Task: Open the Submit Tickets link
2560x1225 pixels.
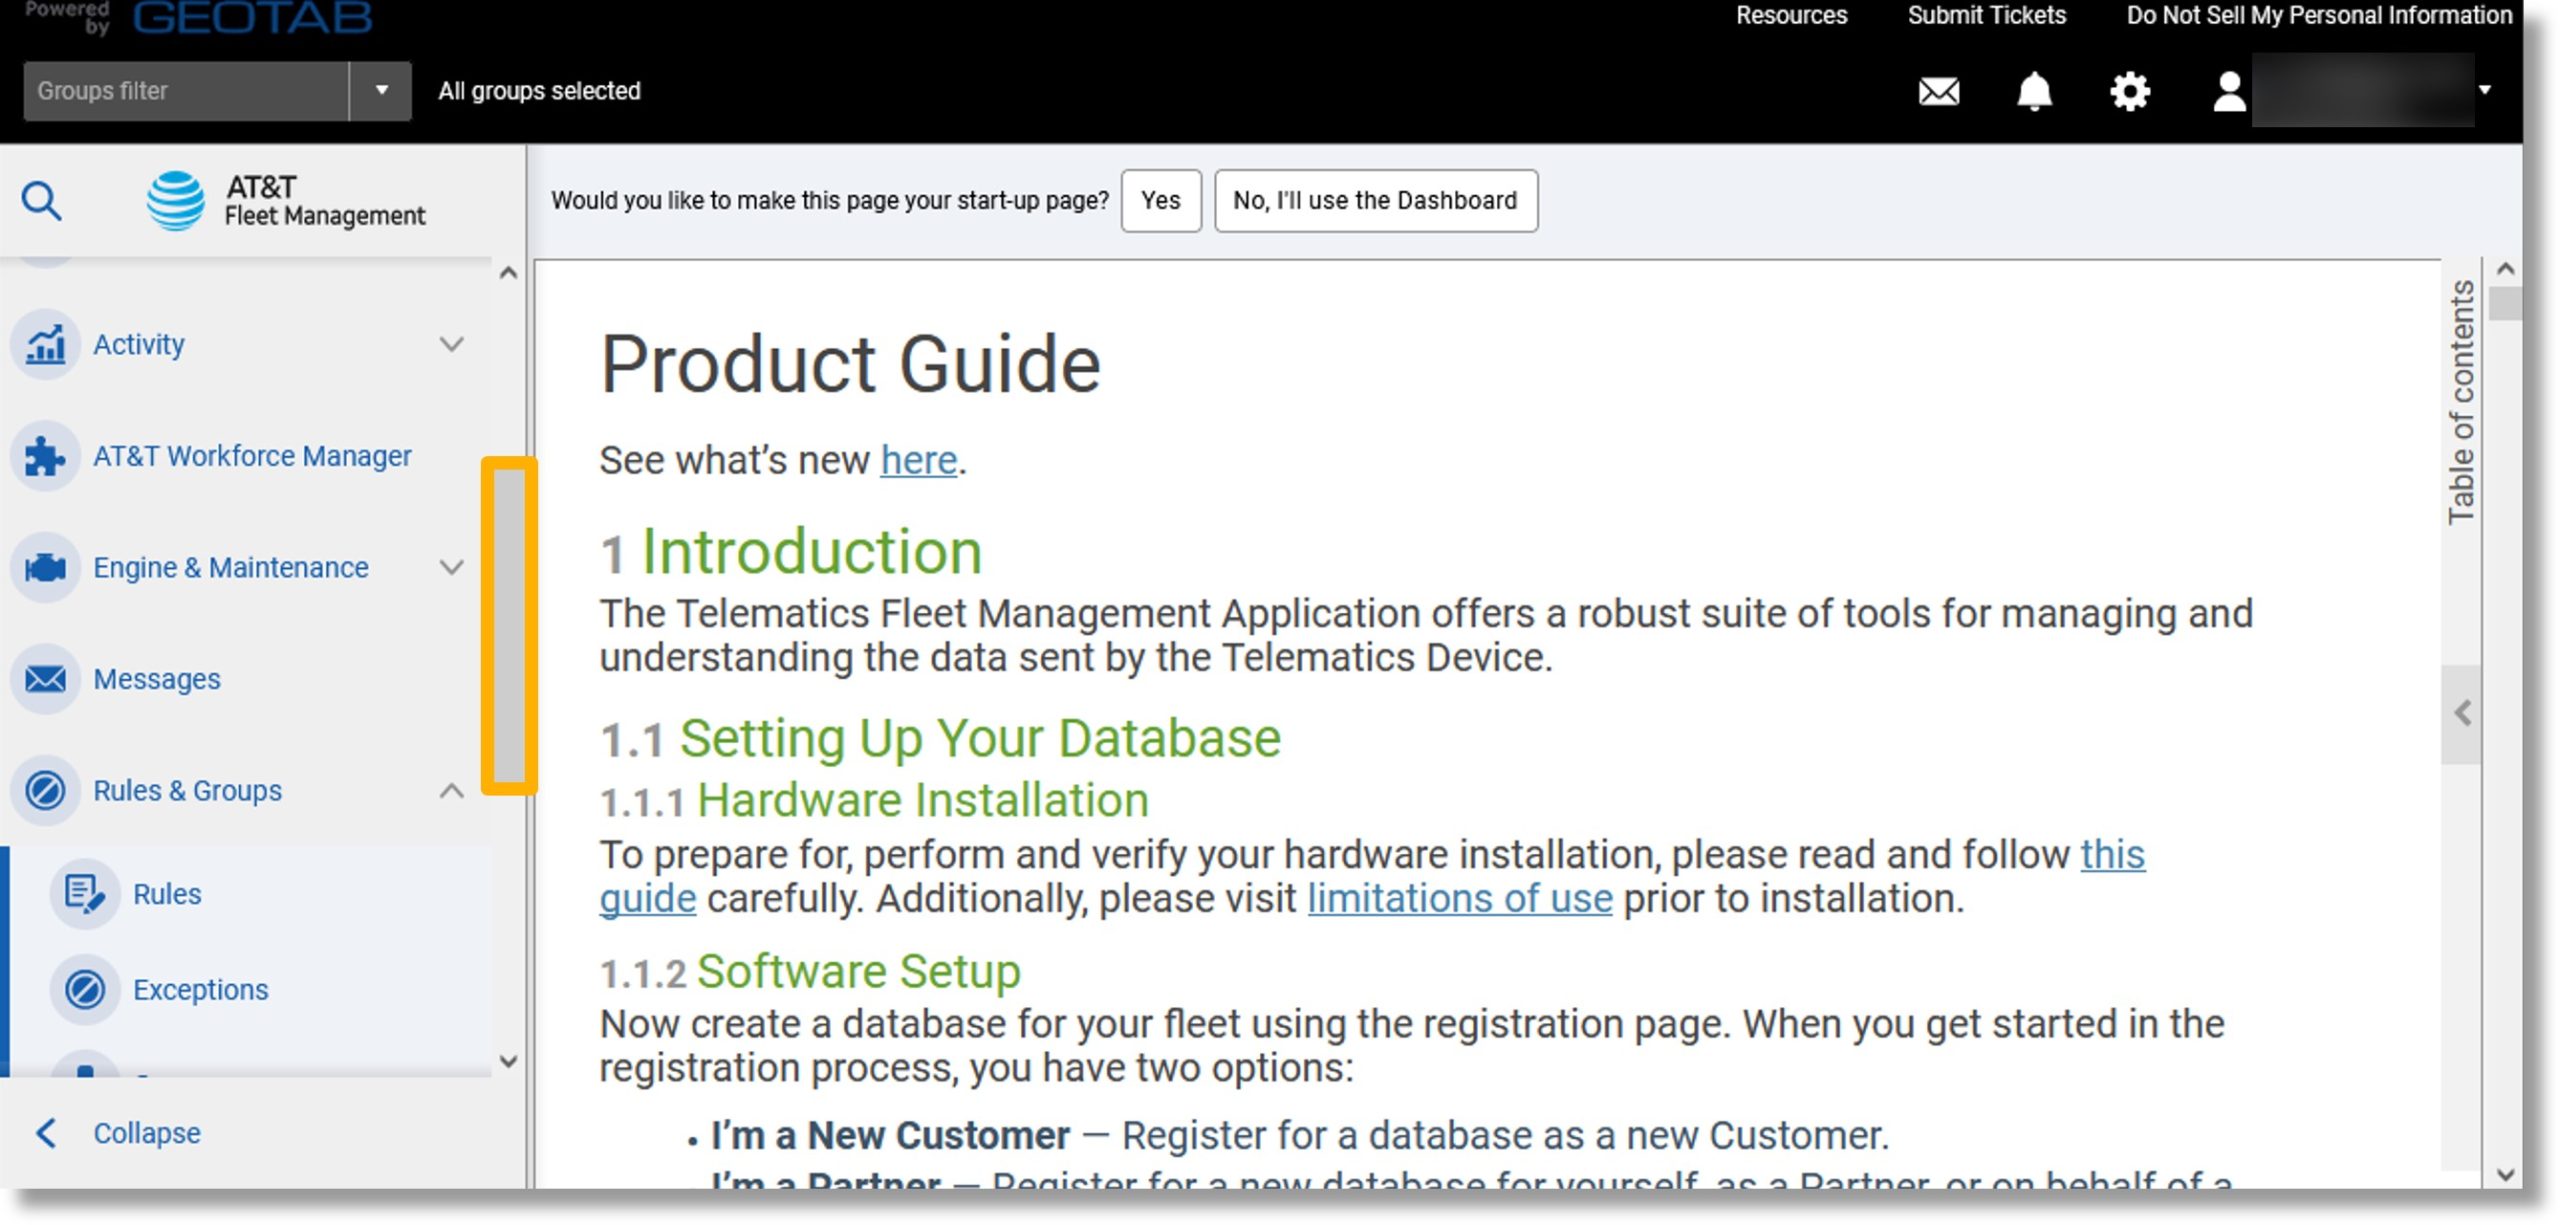Action: coord(1987,15)
